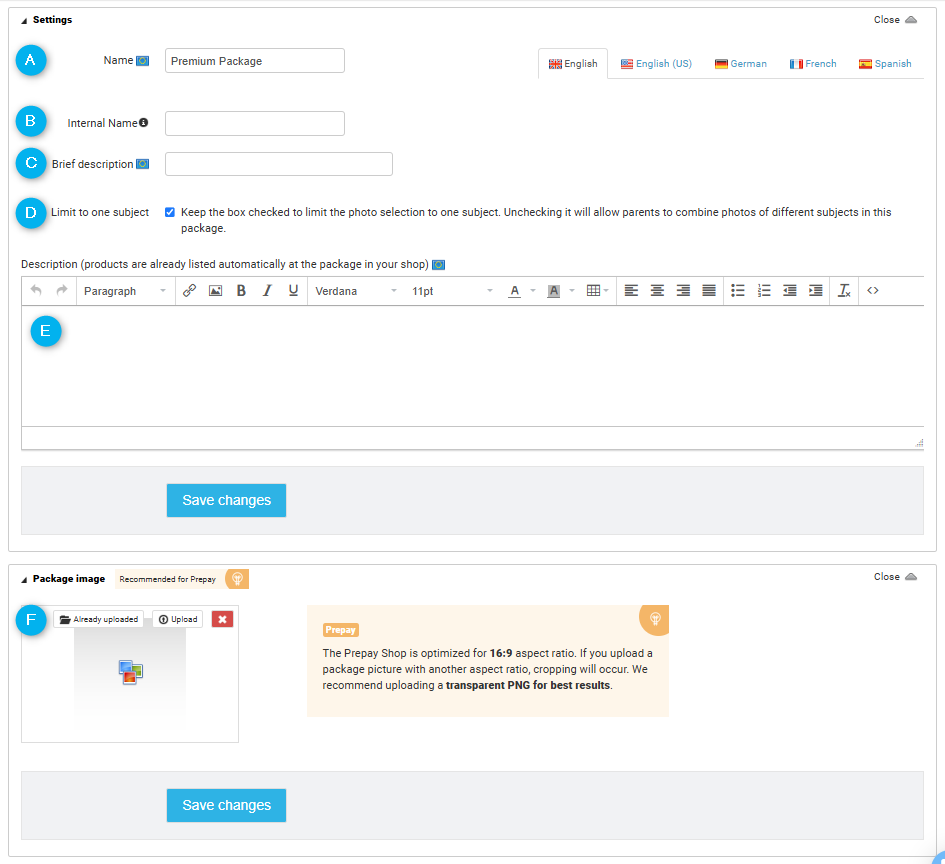Uncheck the Limit to one subject checkbox
The height and width of the screenshot is (864, 945).
point(170,212)
